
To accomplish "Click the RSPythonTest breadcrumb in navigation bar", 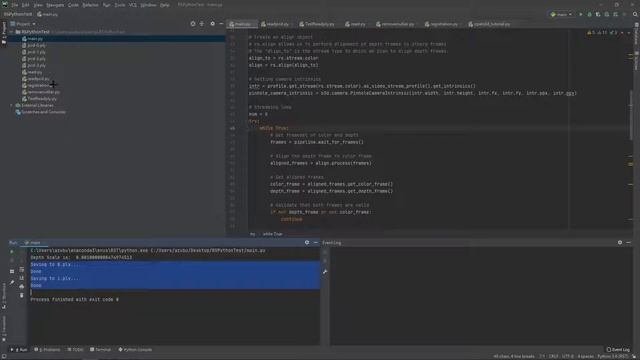I will tap(18, 14).
